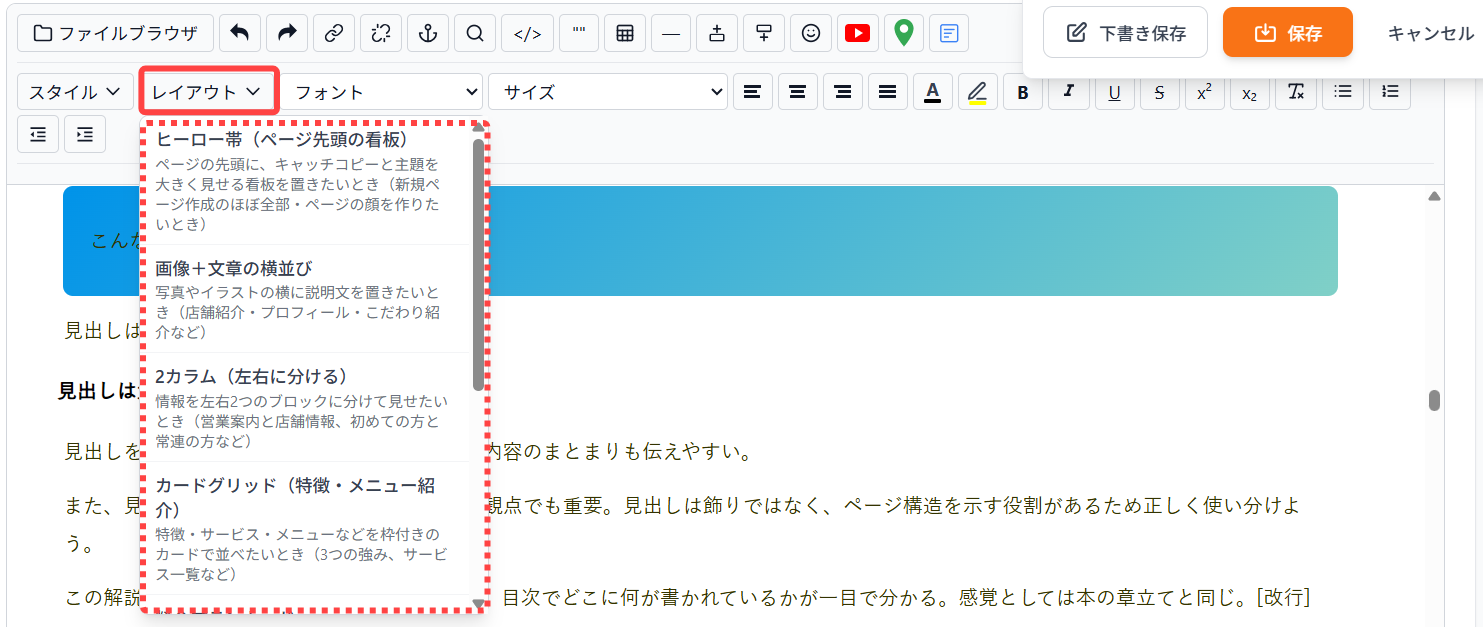The height and width of the screenshot is (627, 1483).
Task: Decrease indent with the outdent icon
Action: [38, 134]
